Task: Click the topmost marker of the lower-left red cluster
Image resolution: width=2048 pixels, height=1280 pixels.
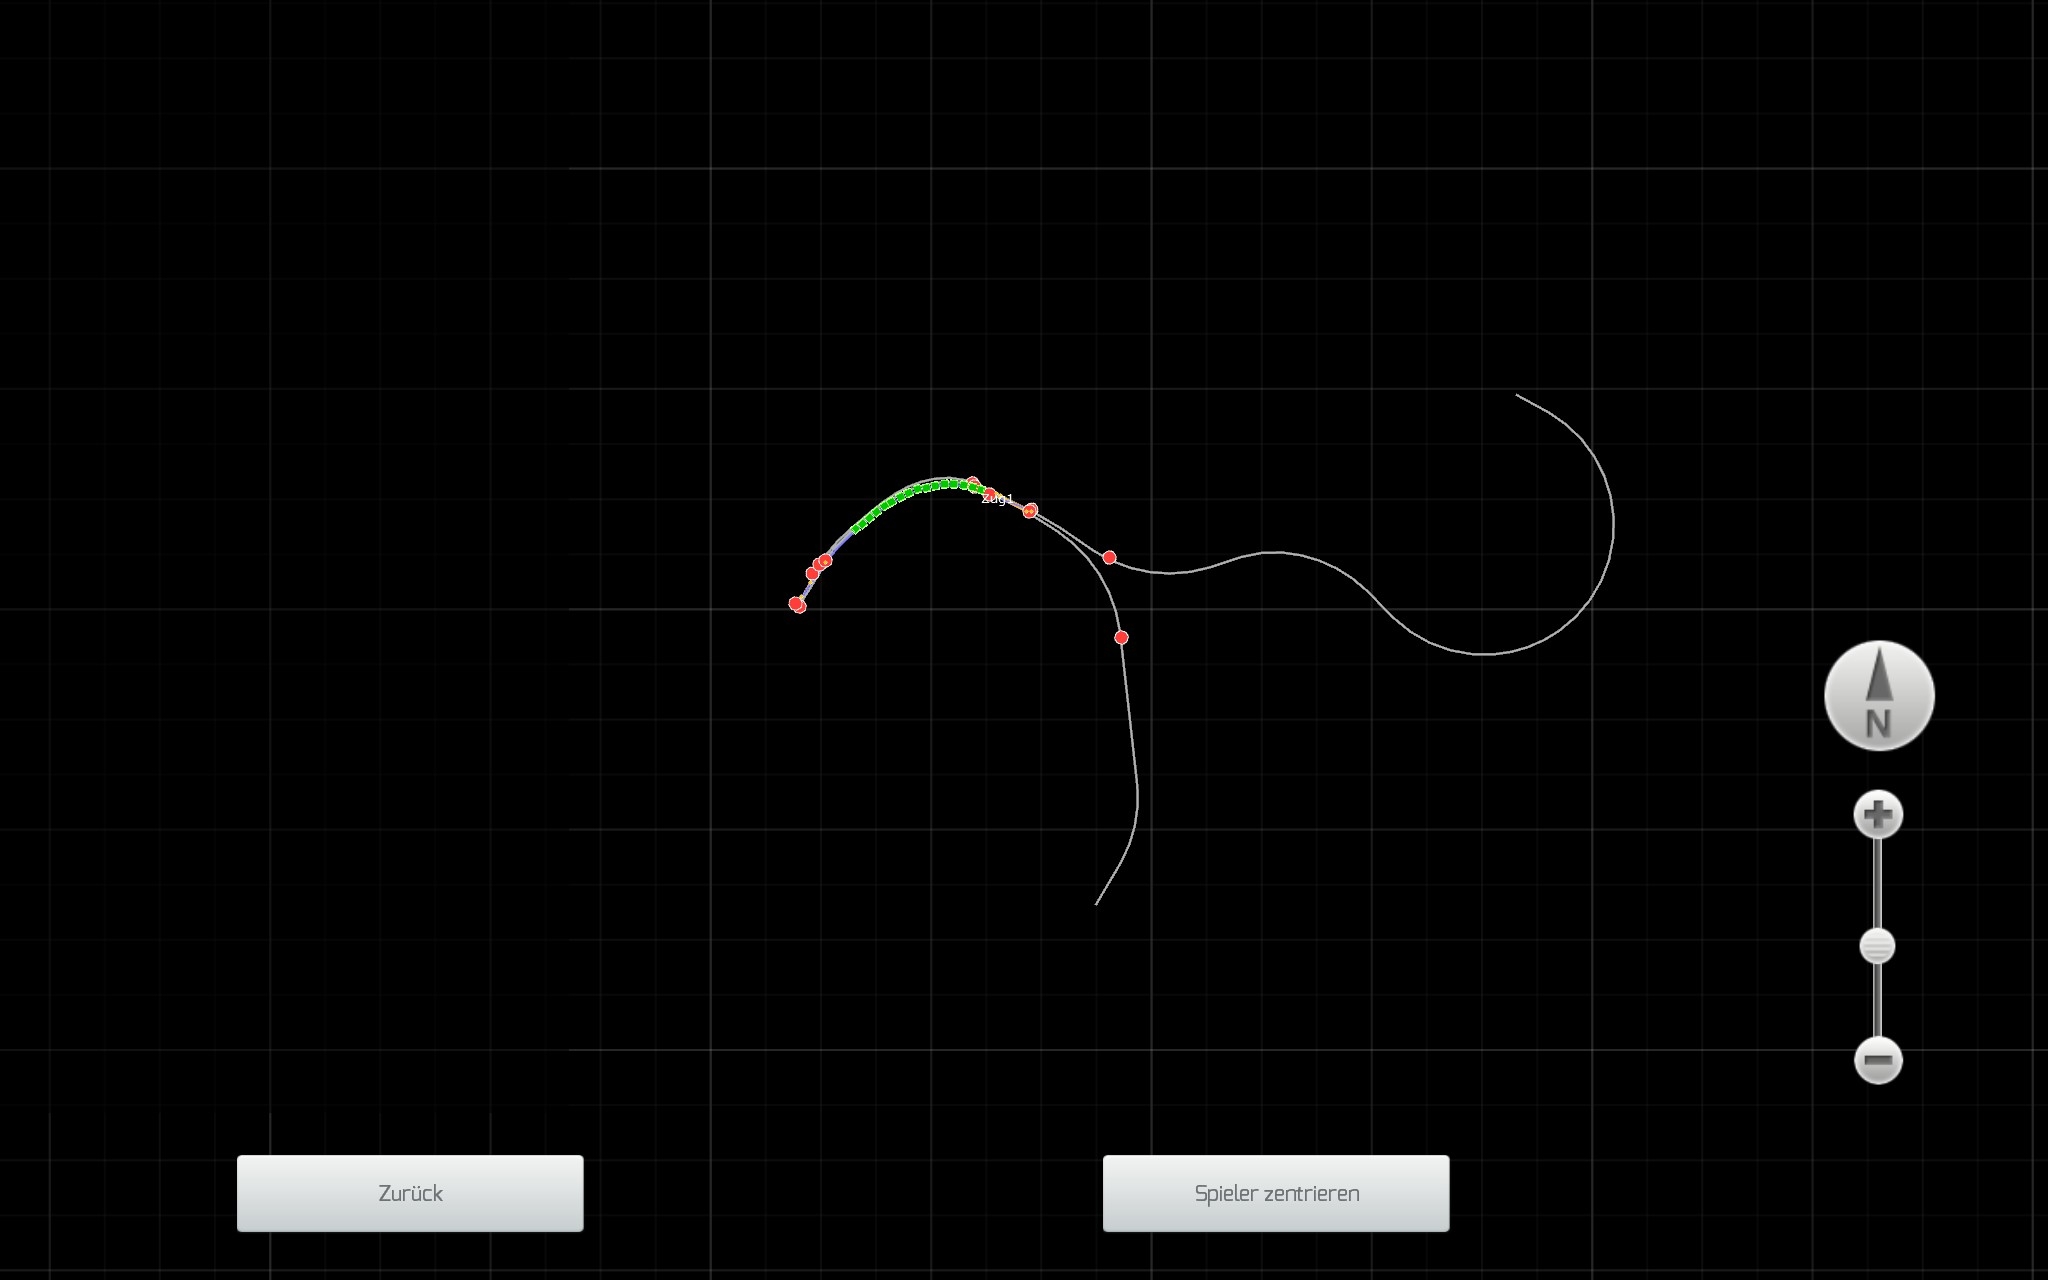Action: tap(826, 560)
